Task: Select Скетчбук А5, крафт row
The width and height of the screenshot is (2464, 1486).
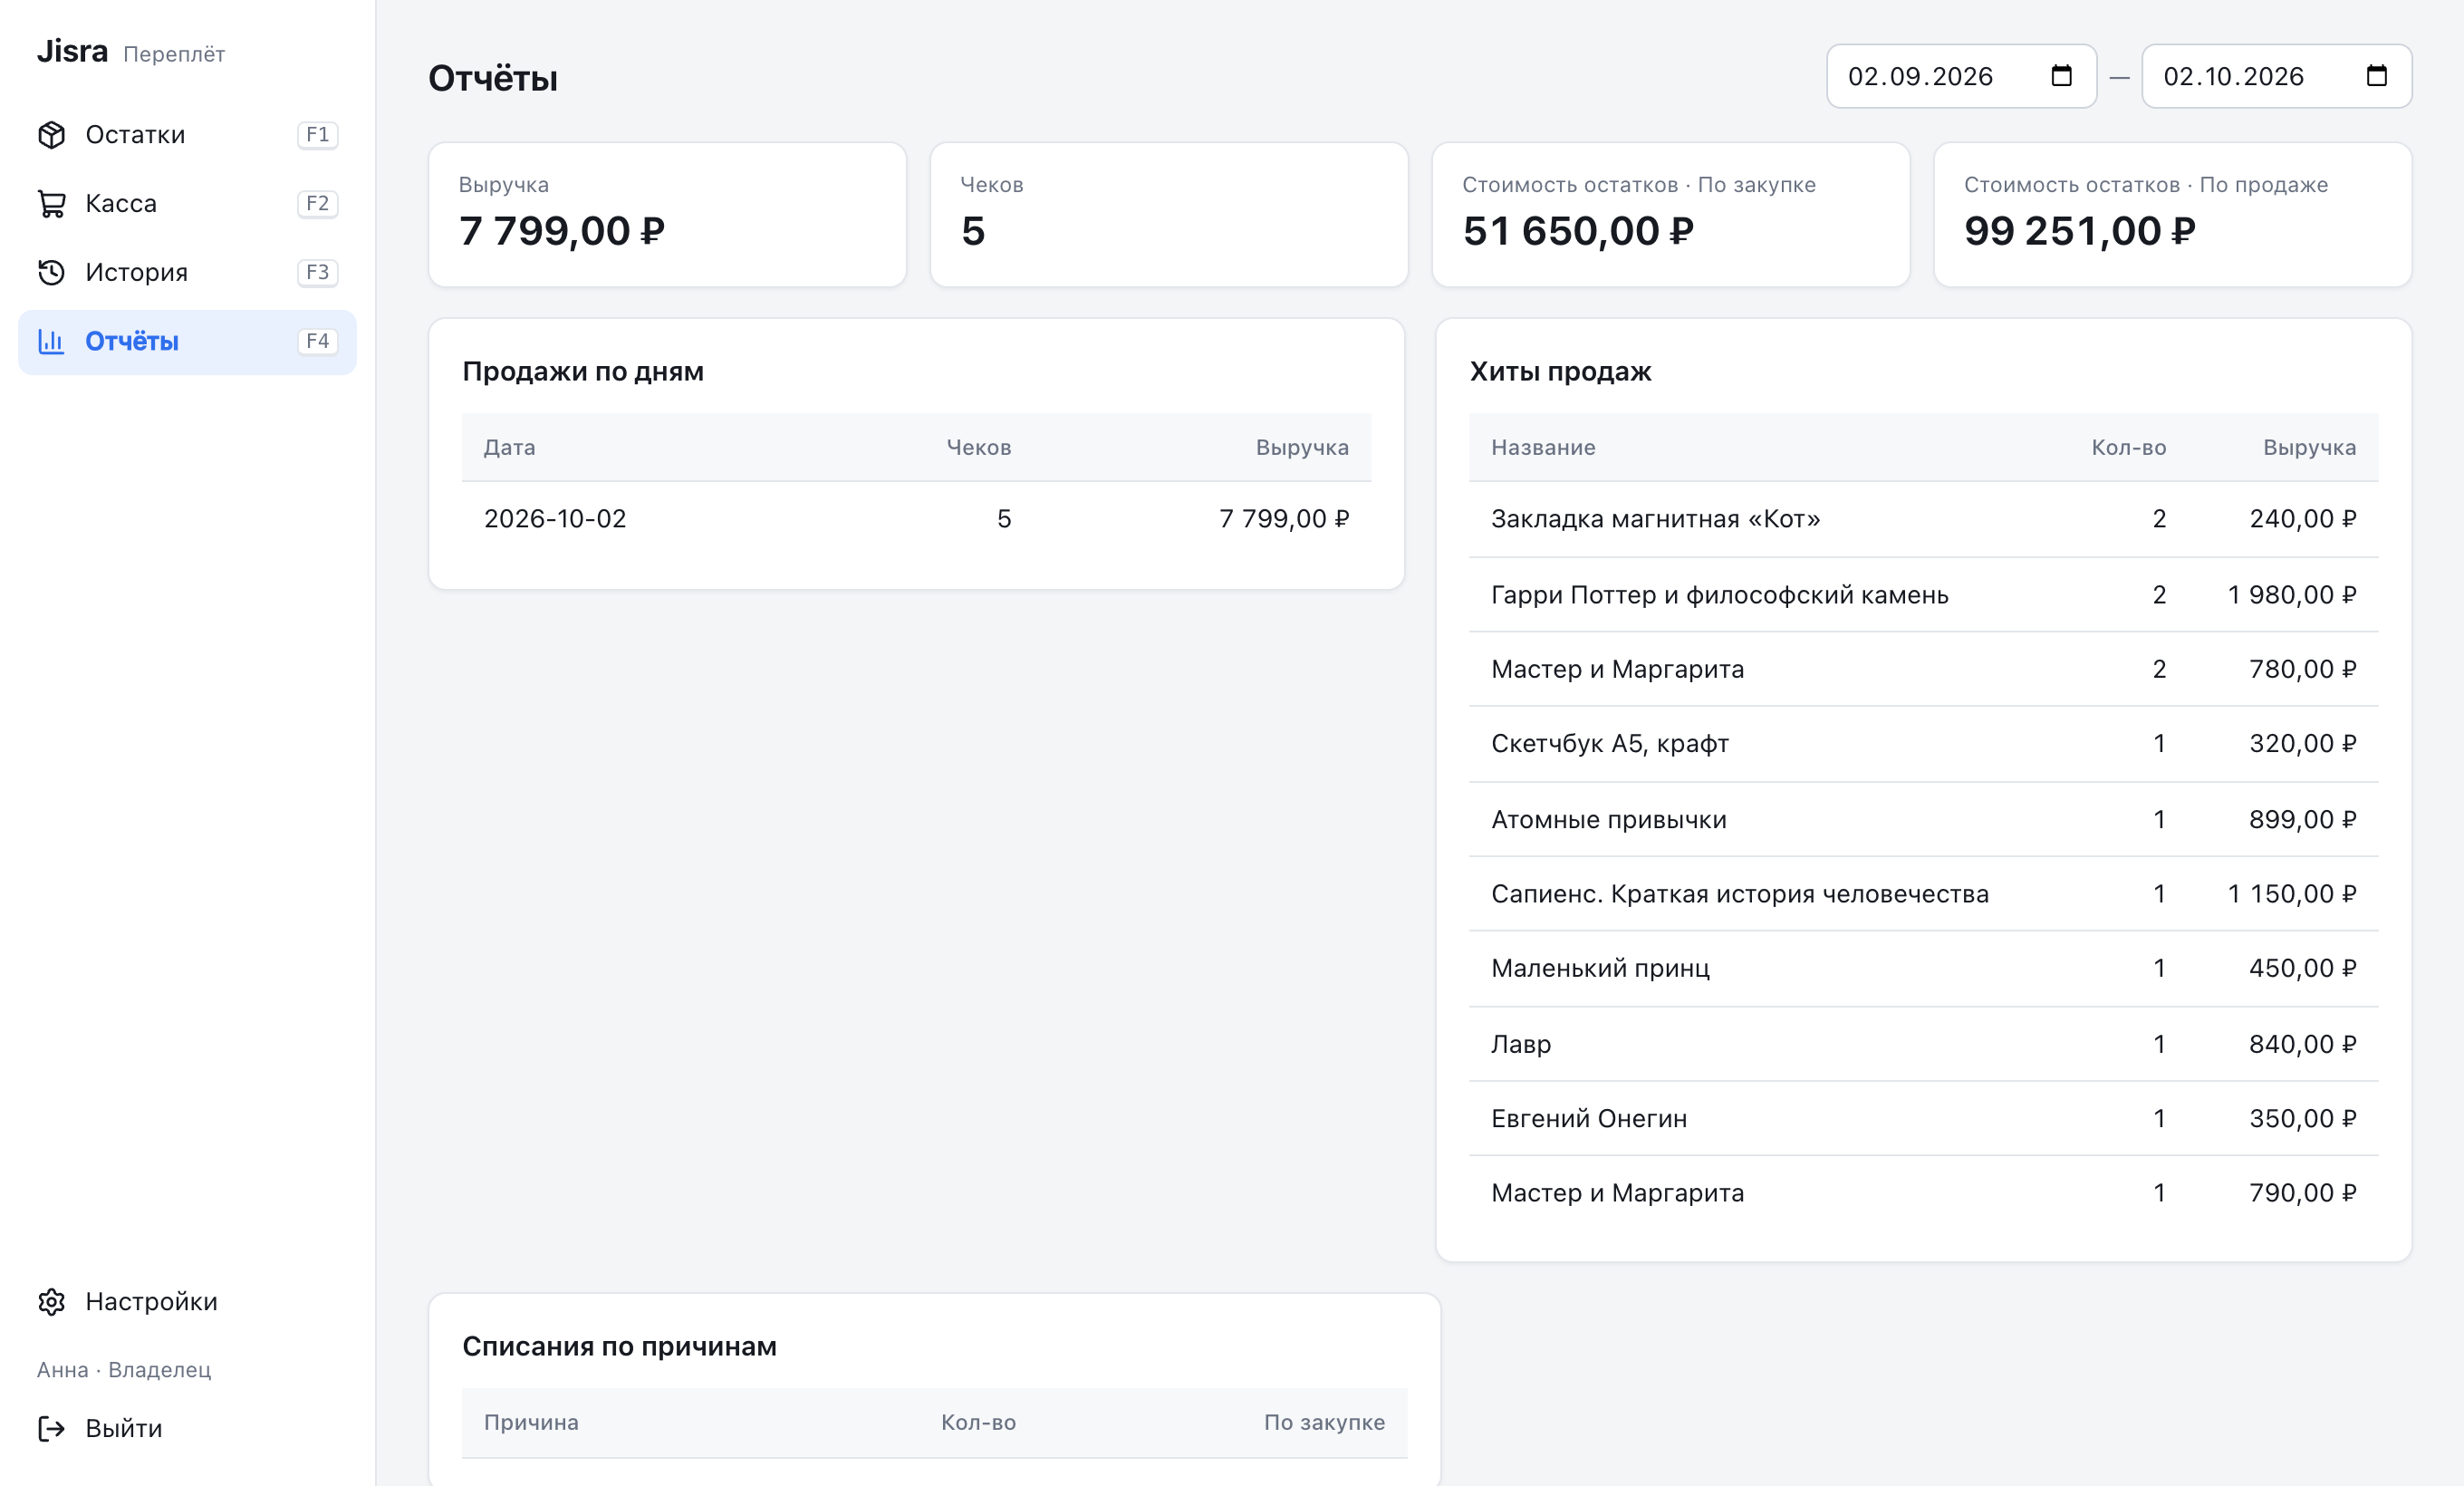Action: [x=1923, y=743]
